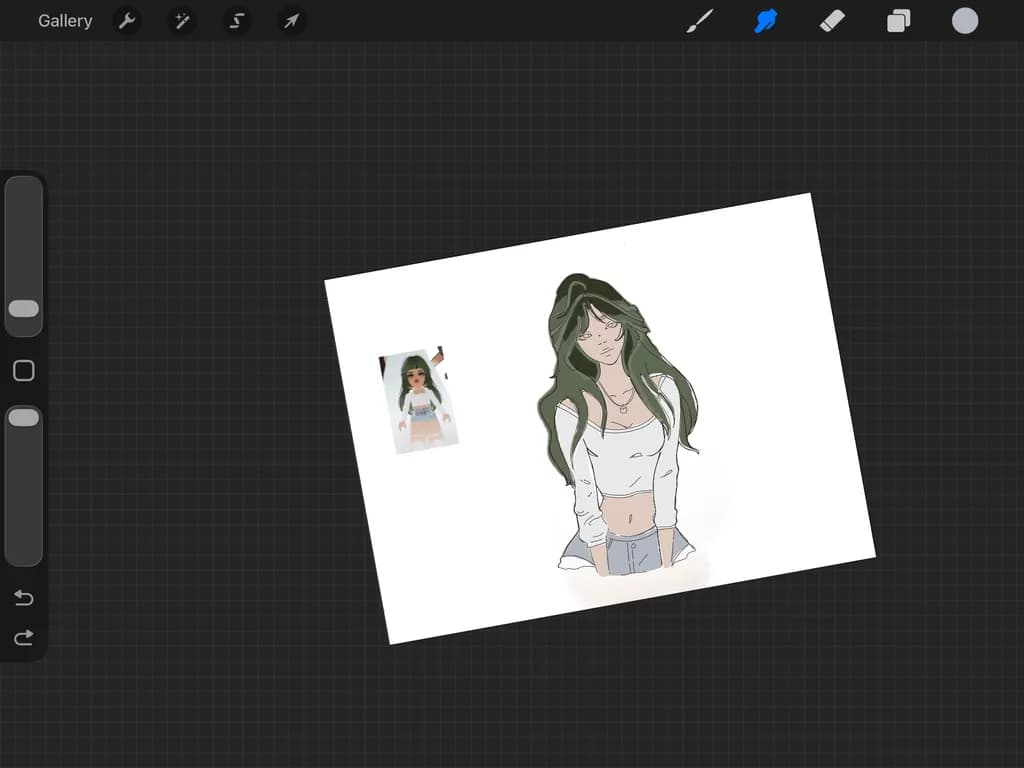Select the Paint brush tool
Image resolution: width=1024 pixels, height=768 pixels.
tap(700, 21)
